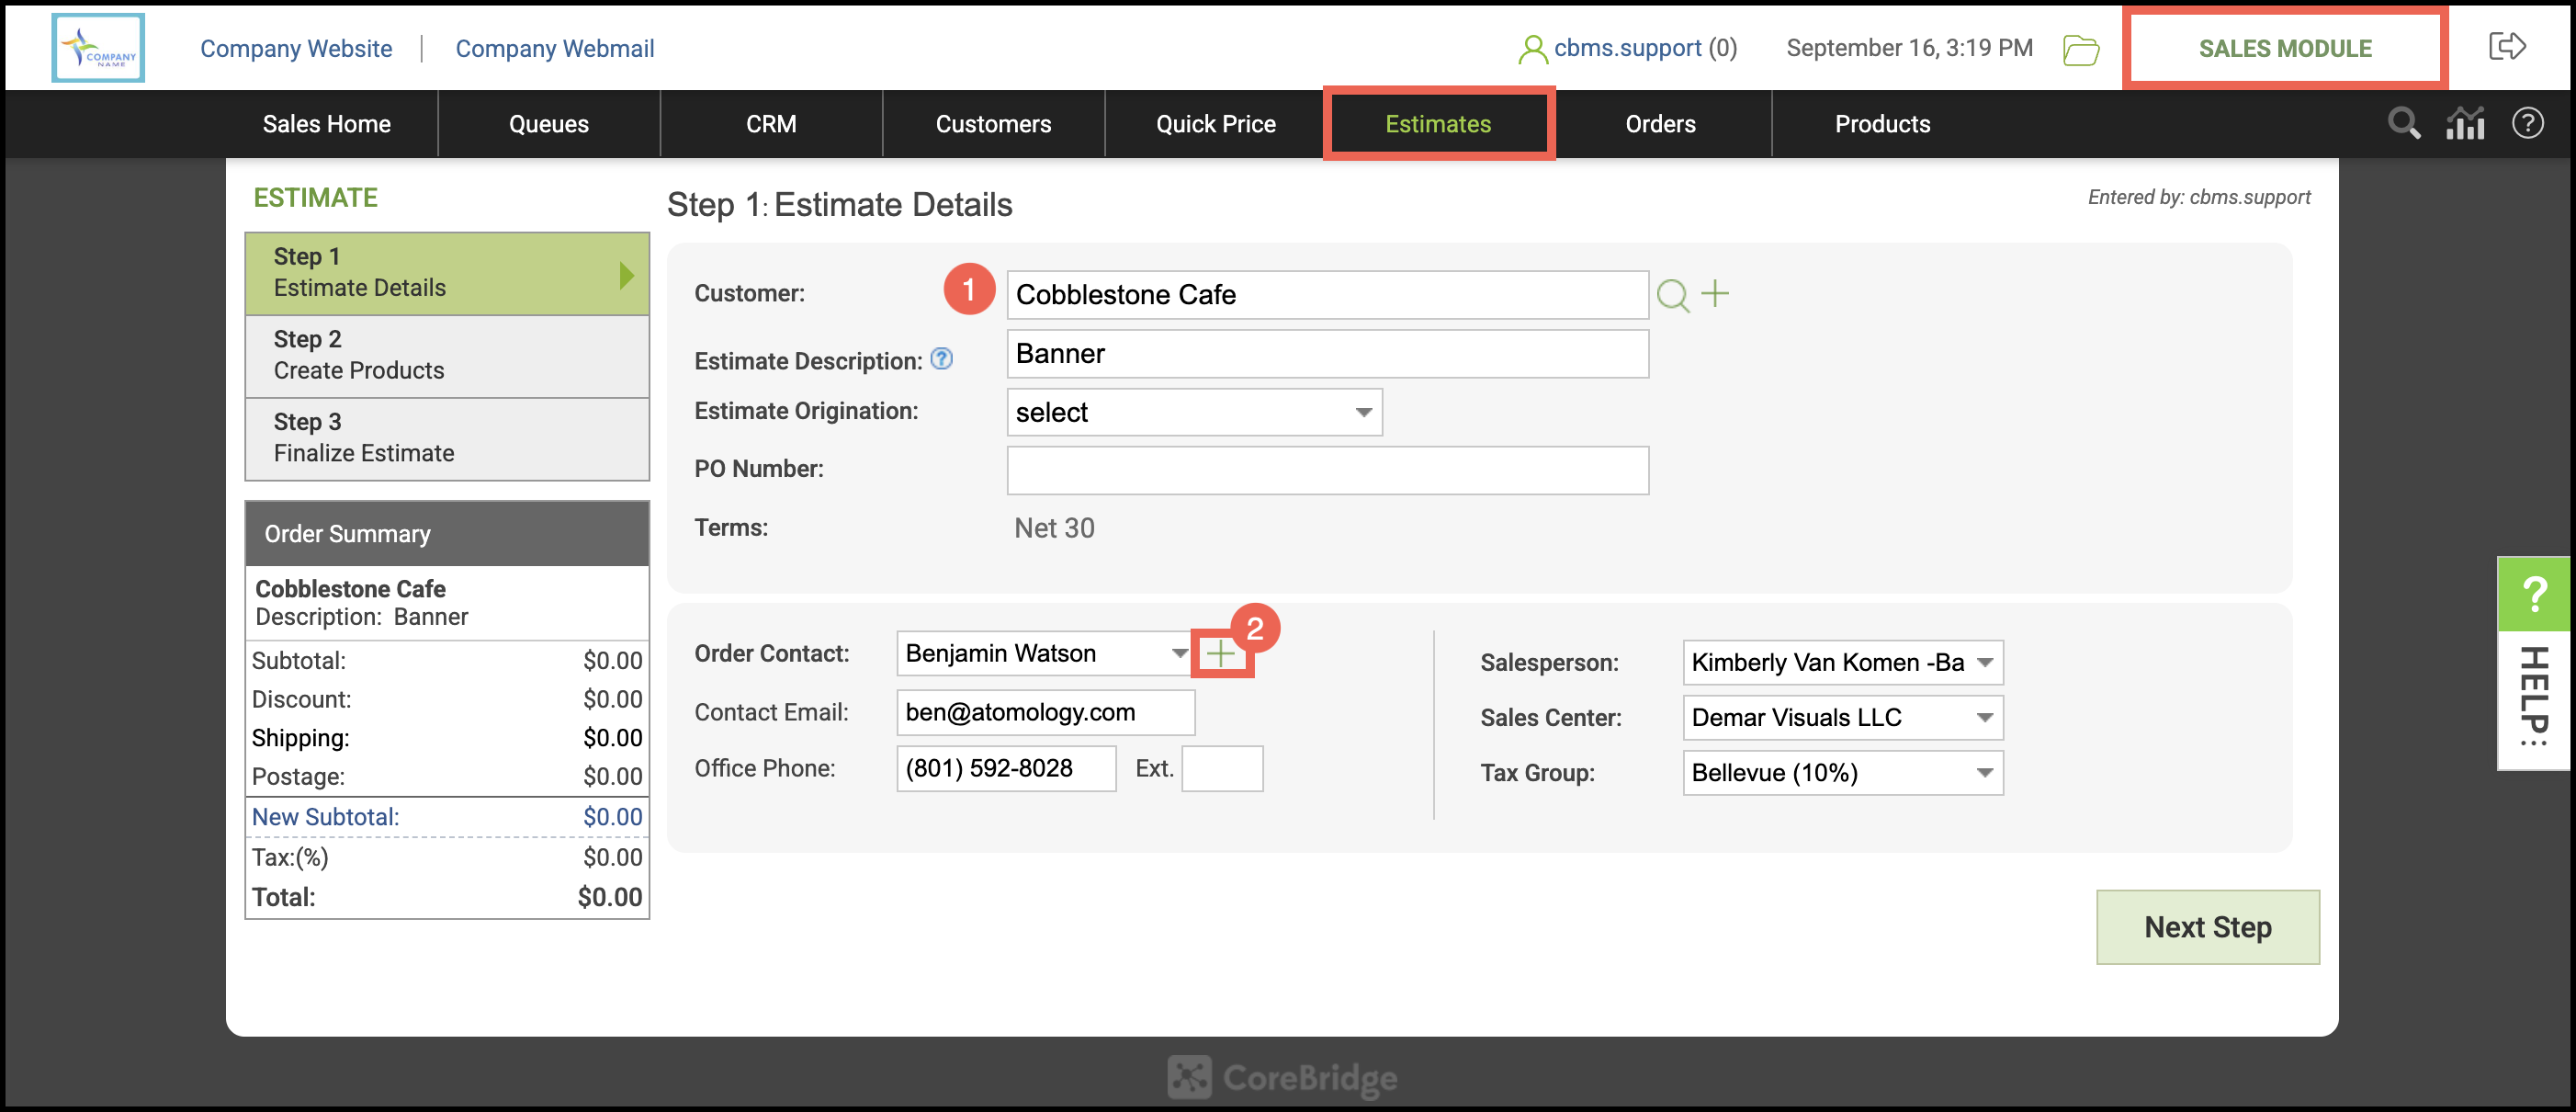Image resolution: width=2576 pixels, height=1112 pixels.
Task: Open the reports bar chart icon
Action: [x=2465, y=124]
